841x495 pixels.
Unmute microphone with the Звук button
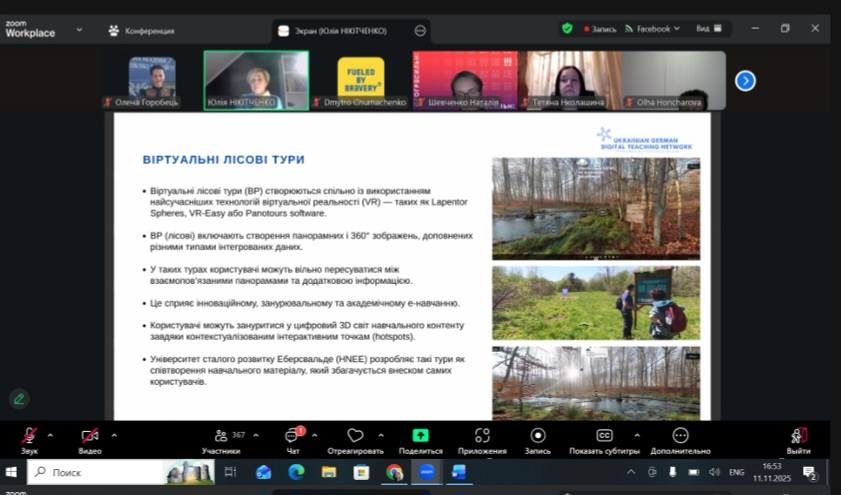click(x=30, y=436)
